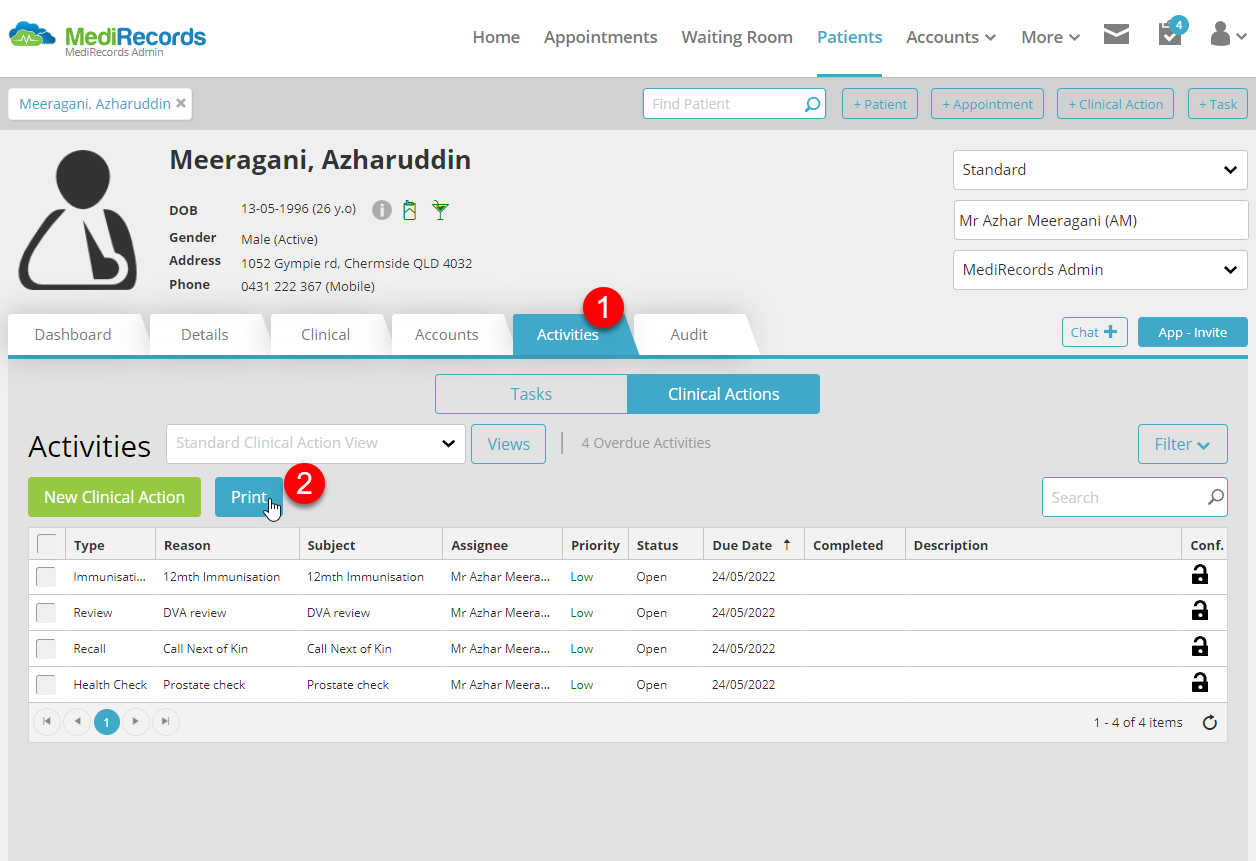Click lock icon on Immunisation row
Image resolution: width=1256 pixels, height=861 pixels.
pos(1199,575)
